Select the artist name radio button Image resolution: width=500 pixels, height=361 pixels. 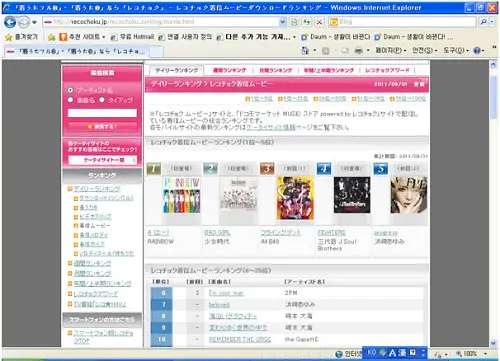coord(70,90)
